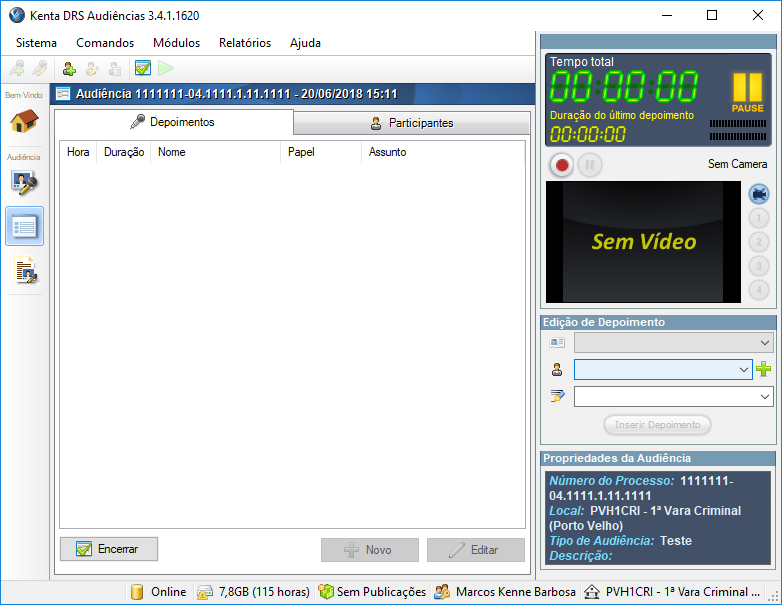The image size is (782, 605).
Task: Click 'Marcos Kenne Barbosa' in status bar
Action: point(516,592)
